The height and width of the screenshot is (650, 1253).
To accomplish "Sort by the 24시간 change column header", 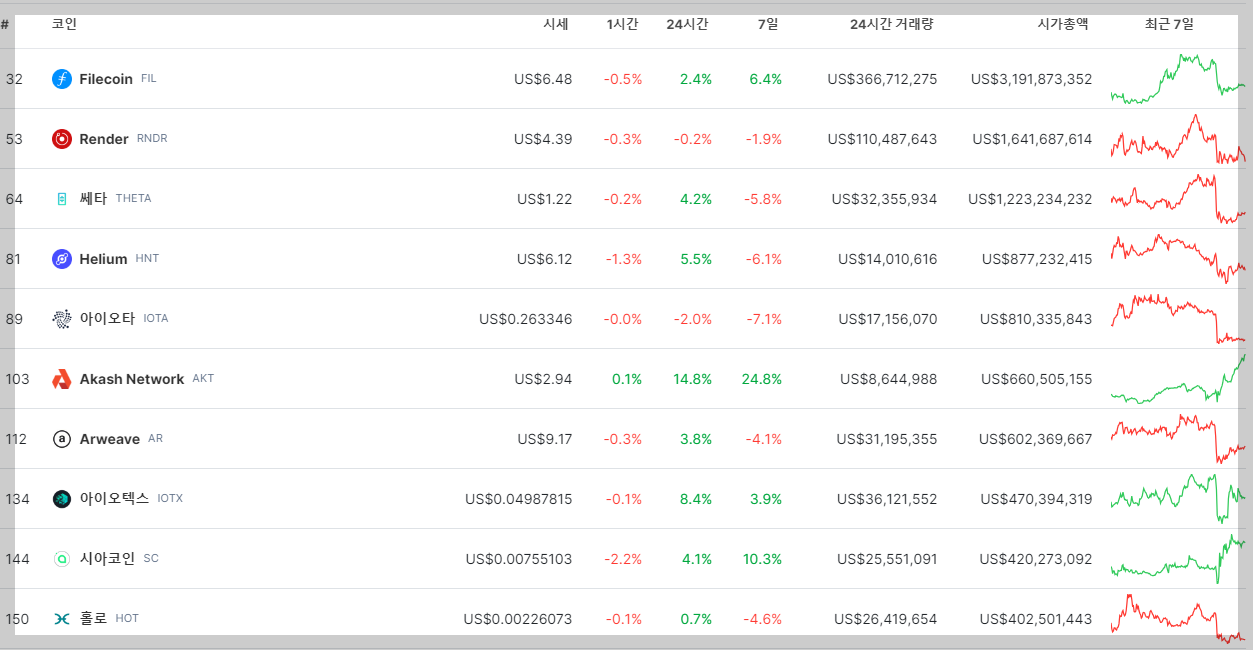I will [687, 24].
